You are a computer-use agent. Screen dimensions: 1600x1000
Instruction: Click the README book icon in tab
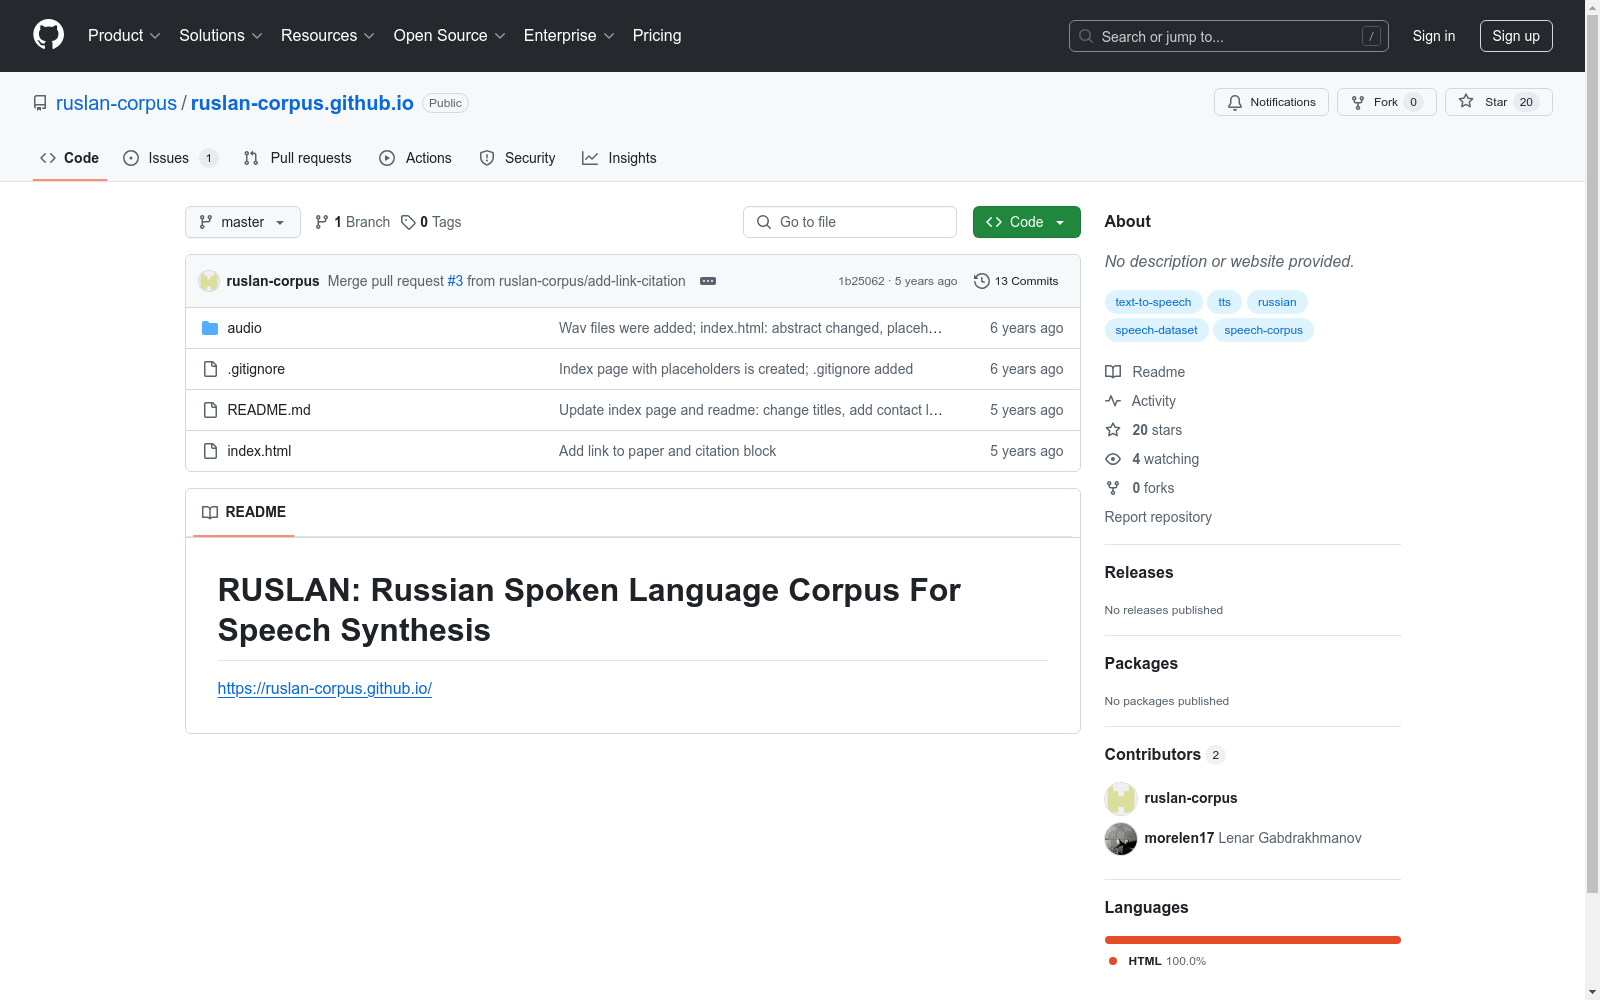click(210, 512)
